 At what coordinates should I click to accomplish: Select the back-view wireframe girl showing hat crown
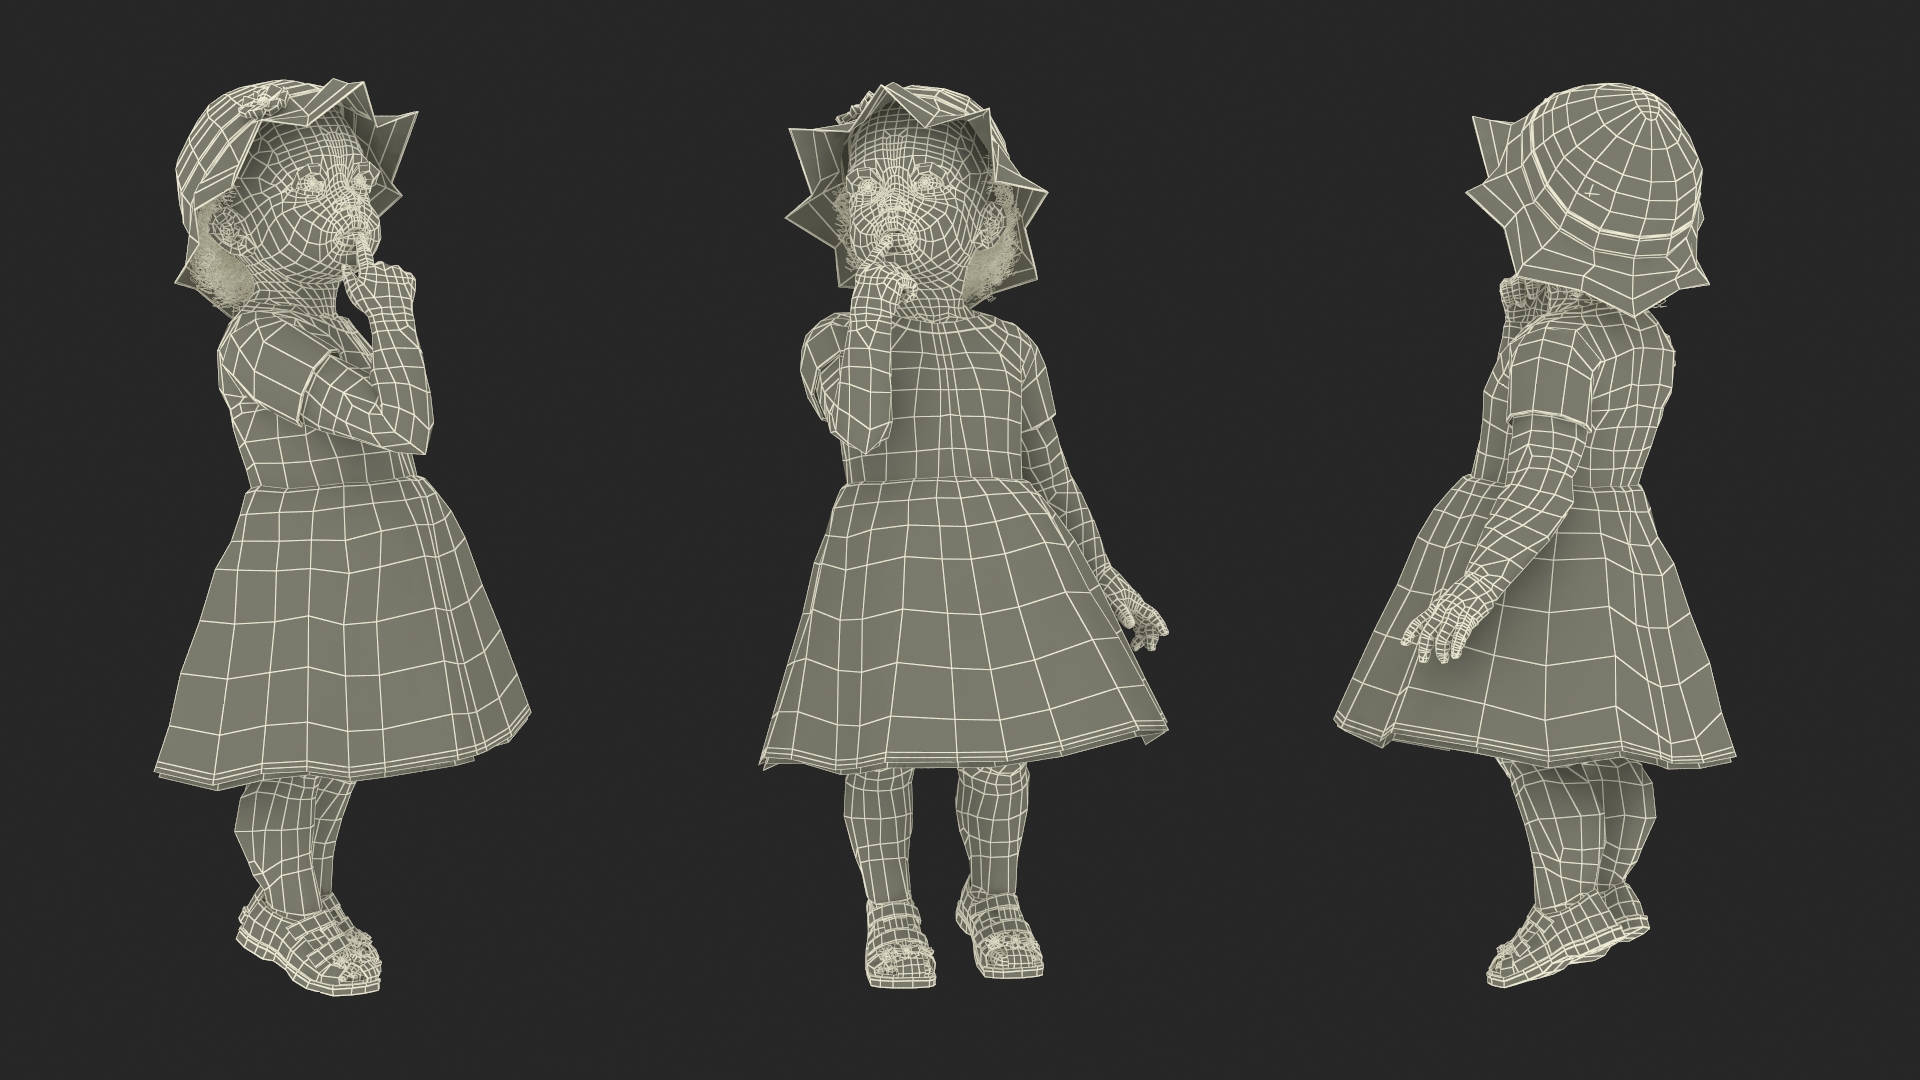(x=1535, y=535)
